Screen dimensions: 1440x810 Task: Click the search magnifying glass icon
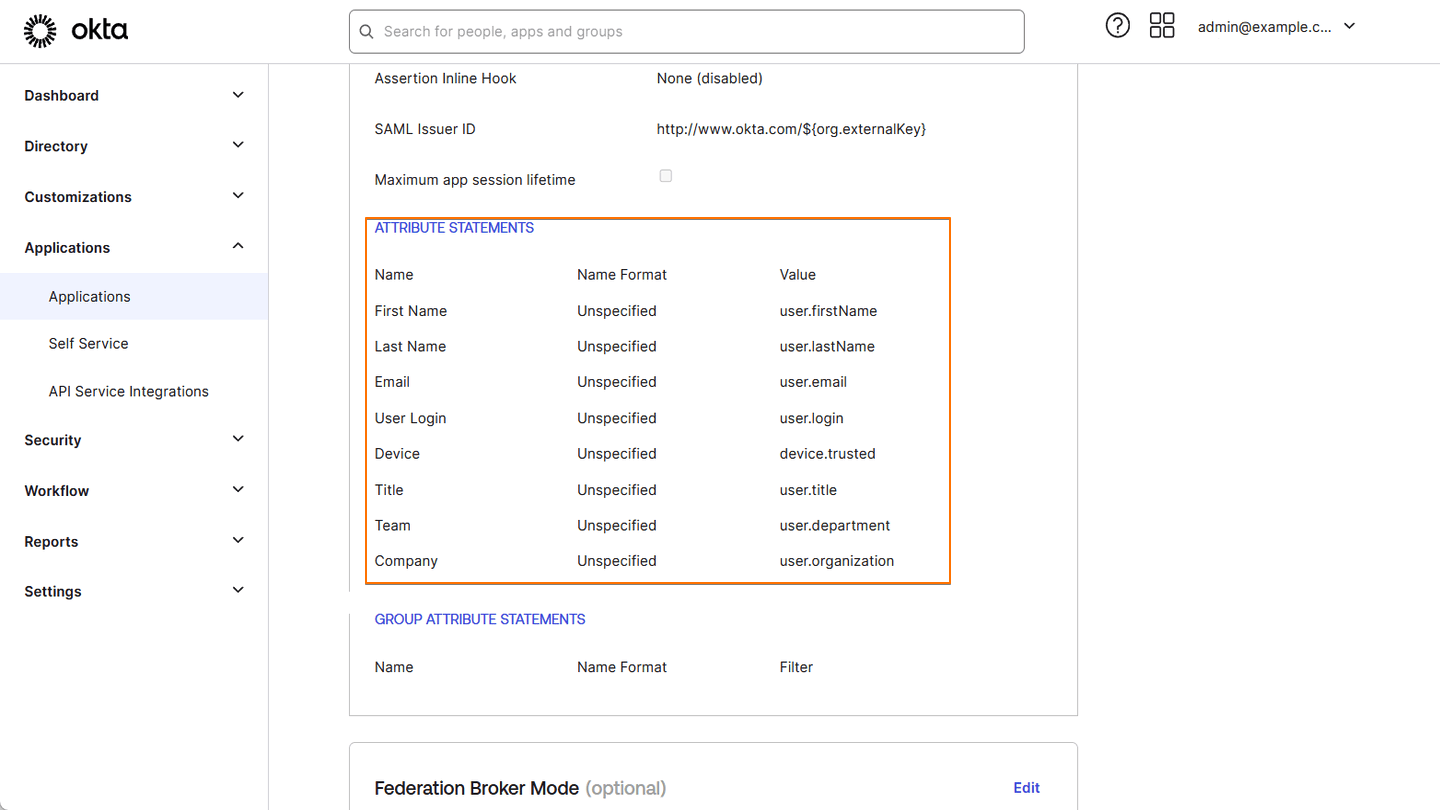click(366, 31)
